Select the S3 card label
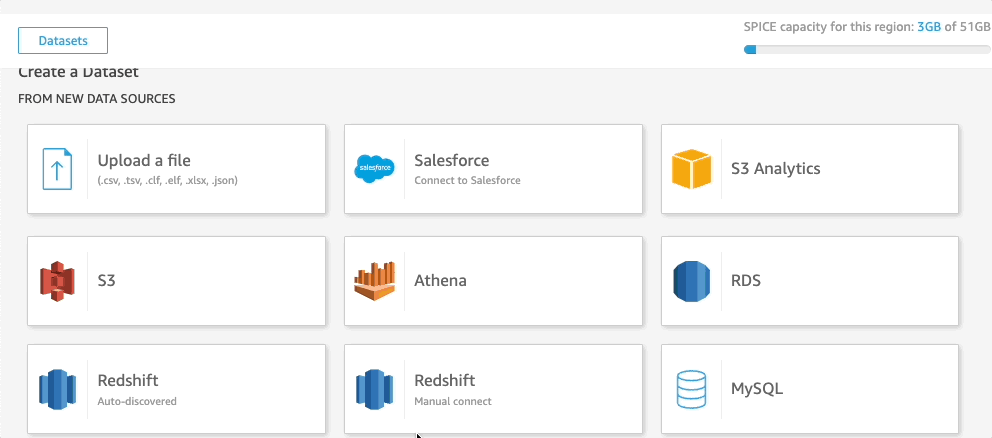This screenshot has height=438, width=992. click(106, 280)
